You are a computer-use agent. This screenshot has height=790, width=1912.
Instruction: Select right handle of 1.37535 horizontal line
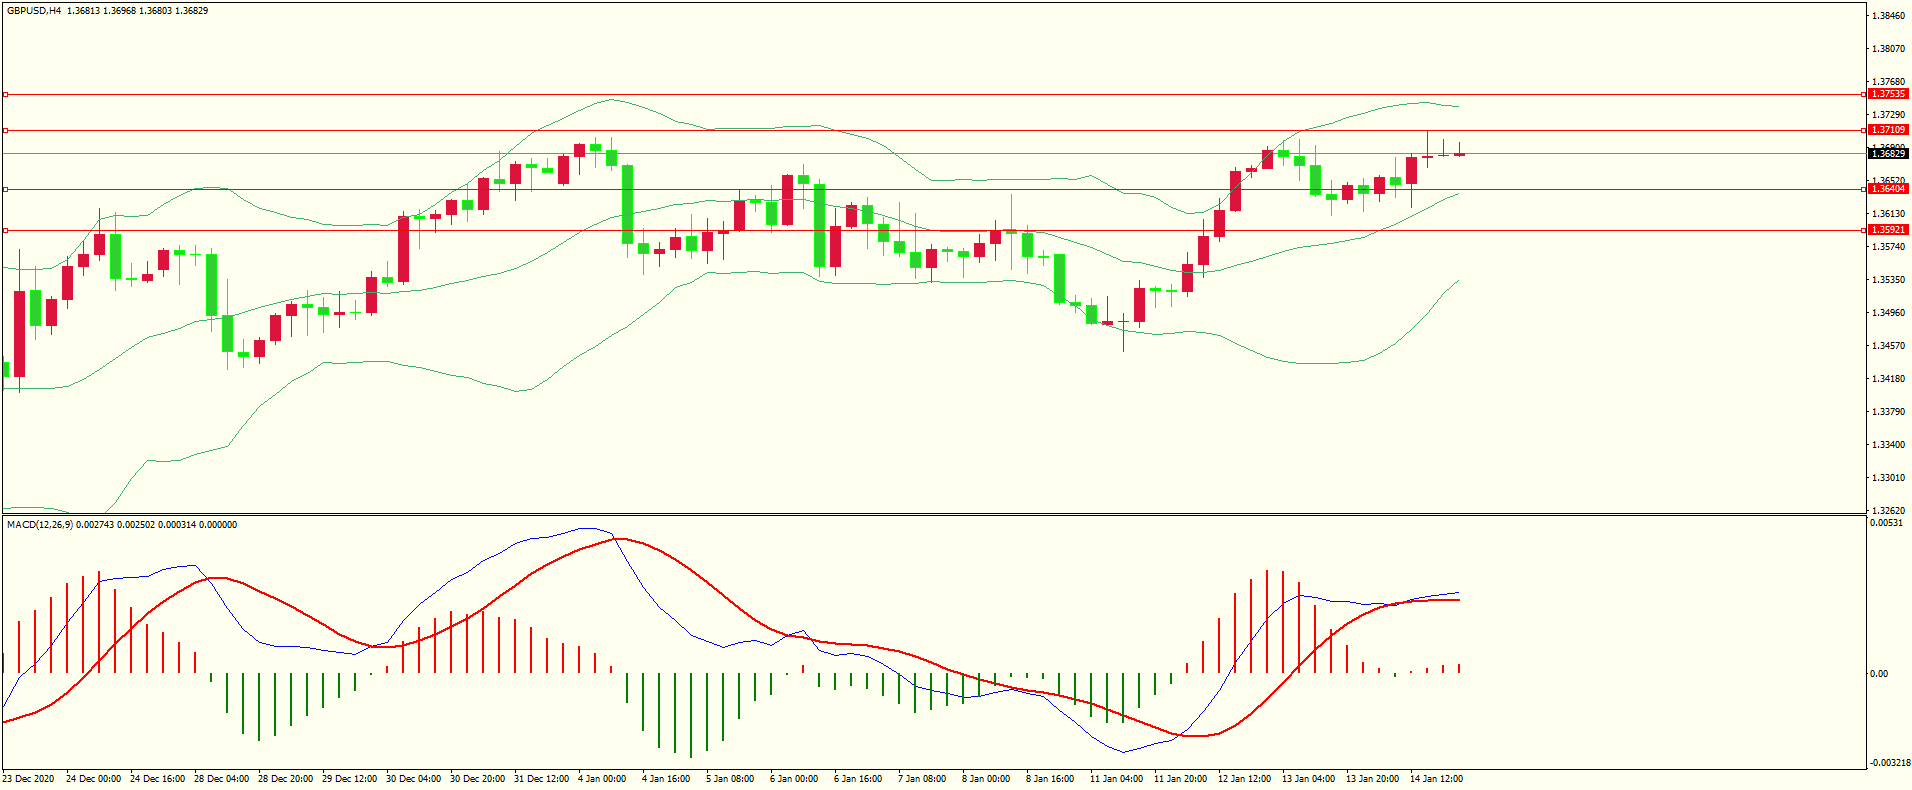coord(1864,94)
